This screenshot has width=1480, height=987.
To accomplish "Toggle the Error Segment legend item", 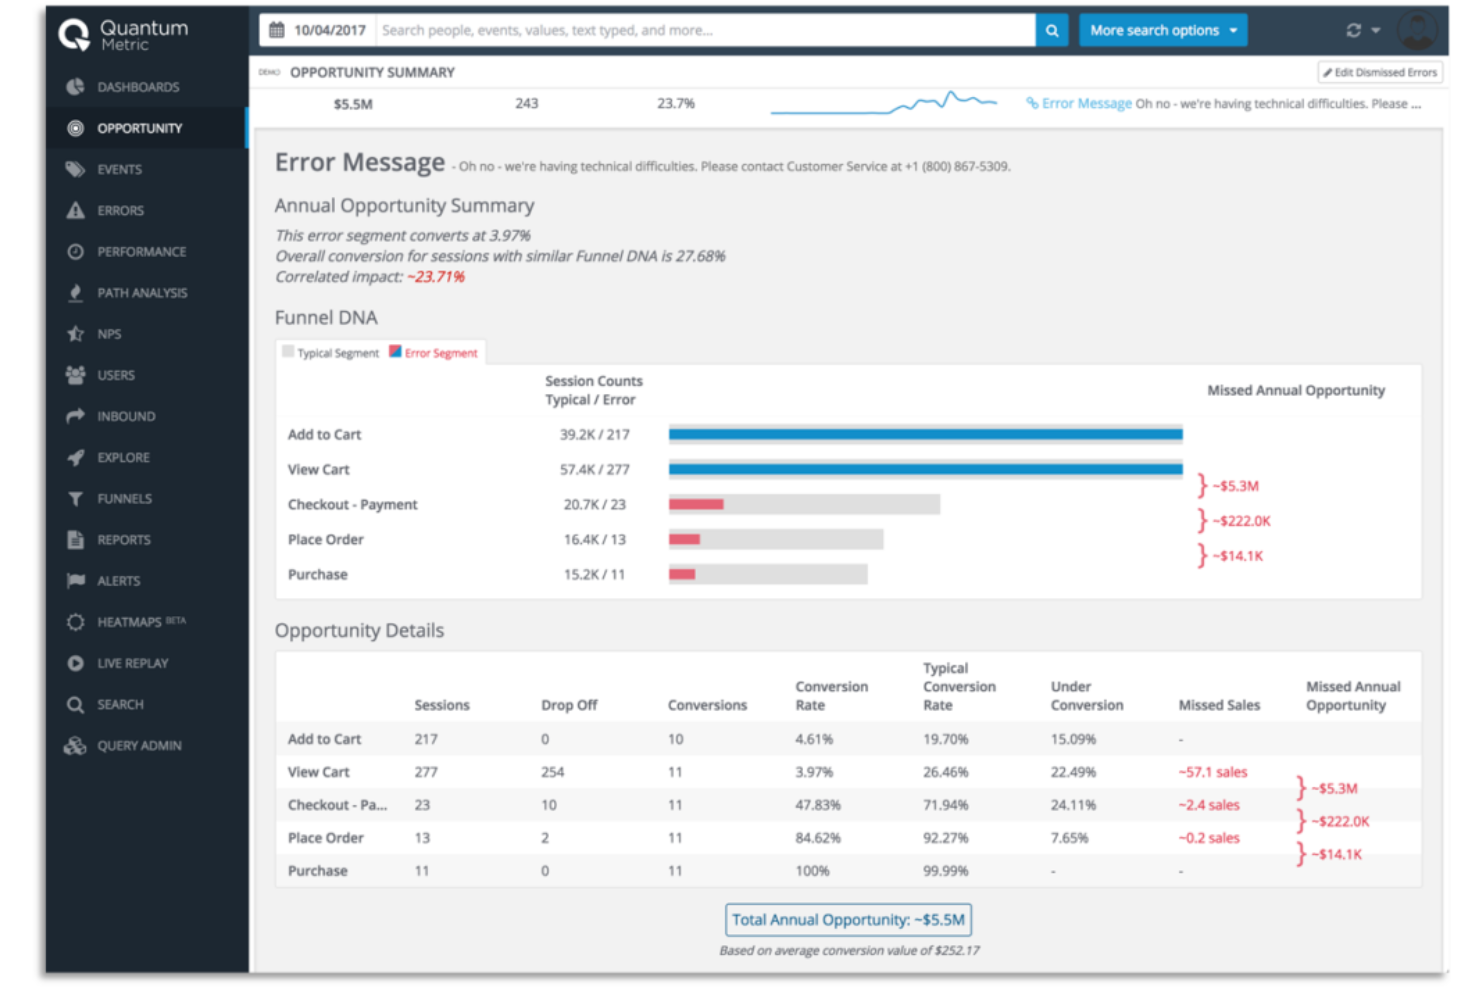I will point(434,352).
